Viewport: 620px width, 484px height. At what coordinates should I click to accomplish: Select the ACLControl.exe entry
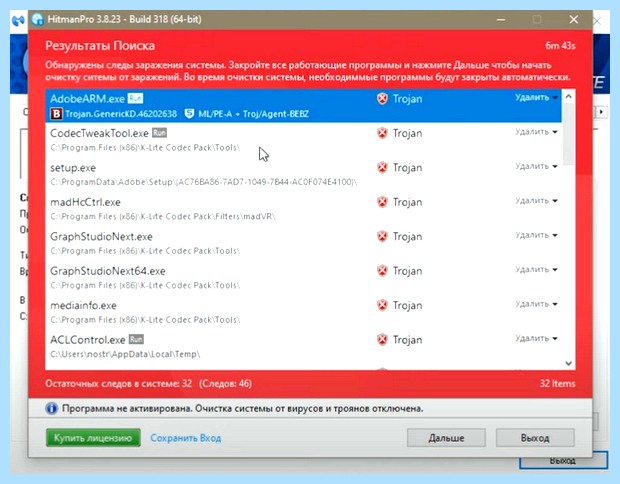click(303, 346)
